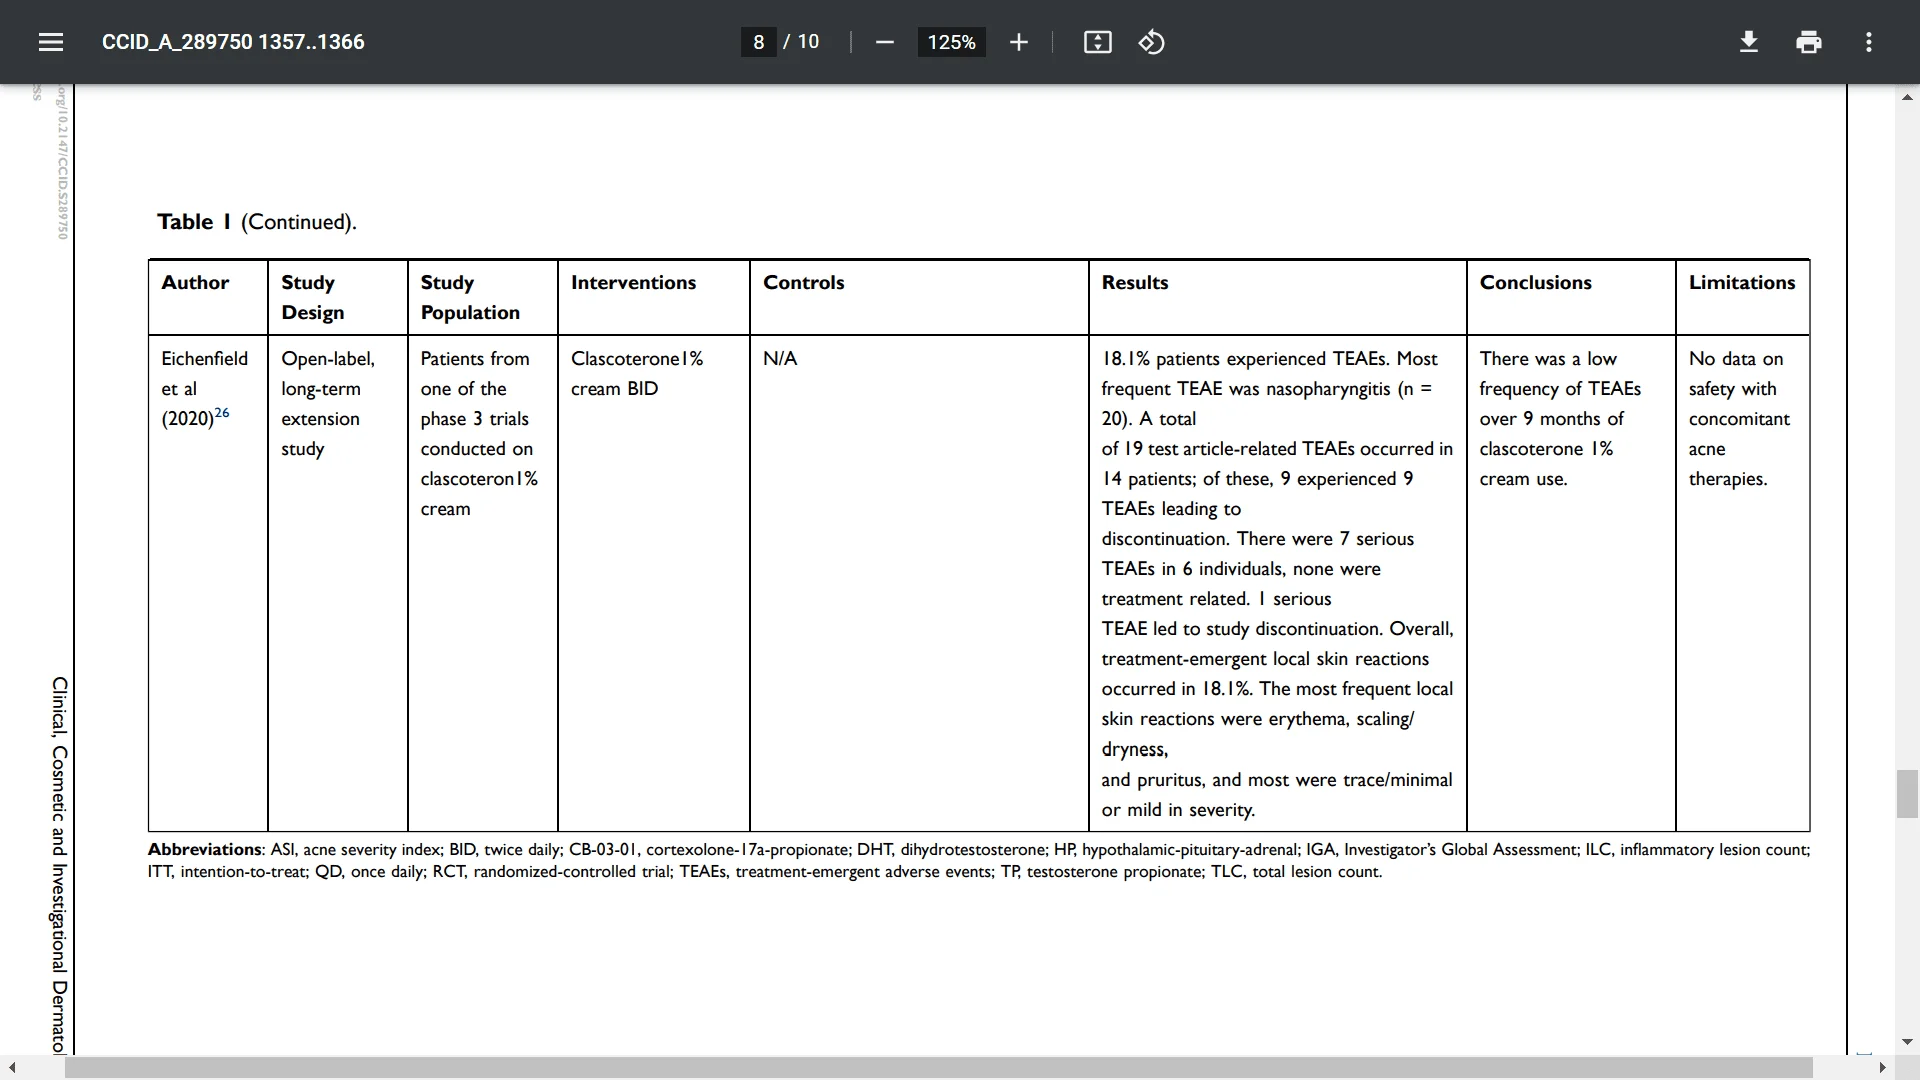Click the fit-to-page screen icon

pos(1097,42)
